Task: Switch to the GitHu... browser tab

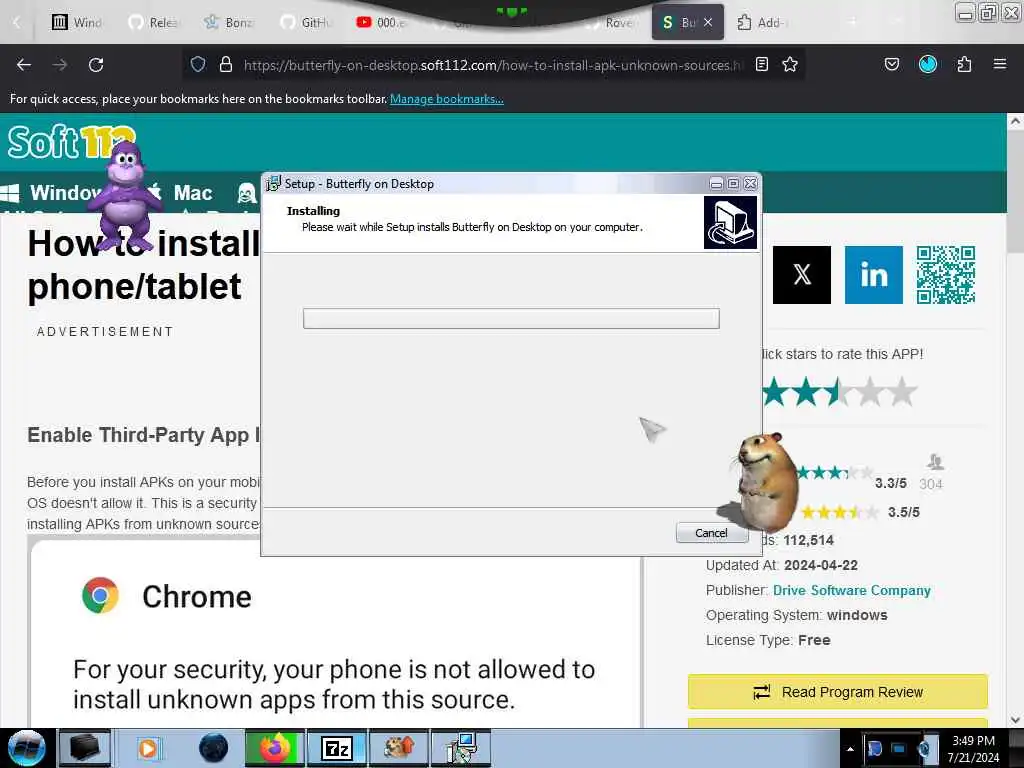Action: [x=306, y=22]
